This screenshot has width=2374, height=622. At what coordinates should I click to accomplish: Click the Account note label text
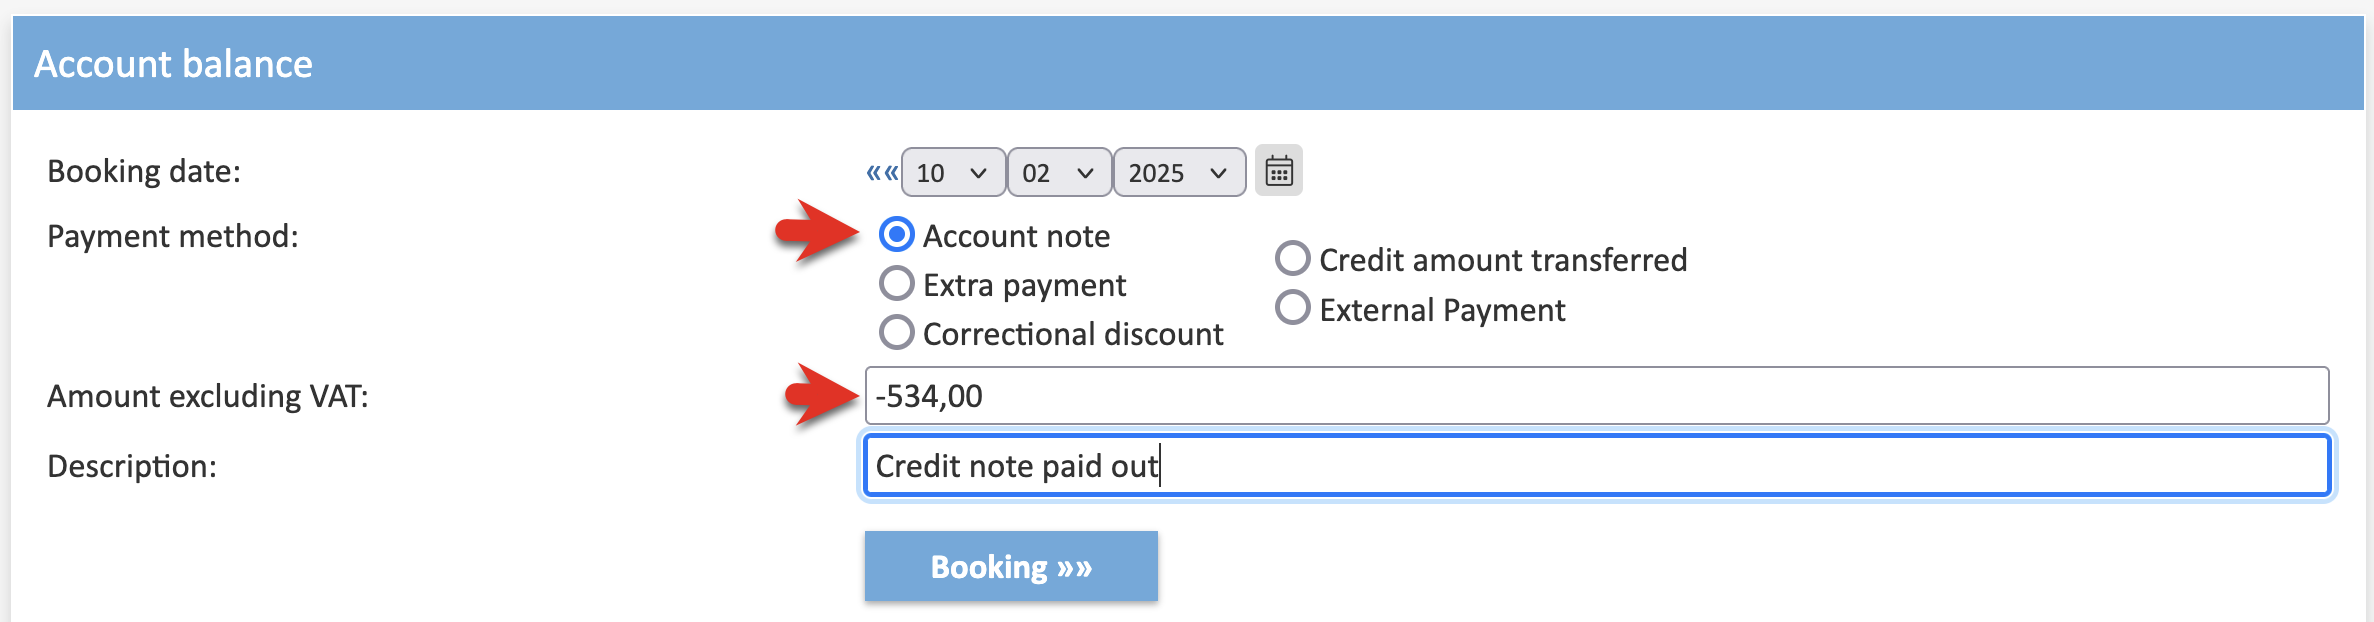(1016, 236)
